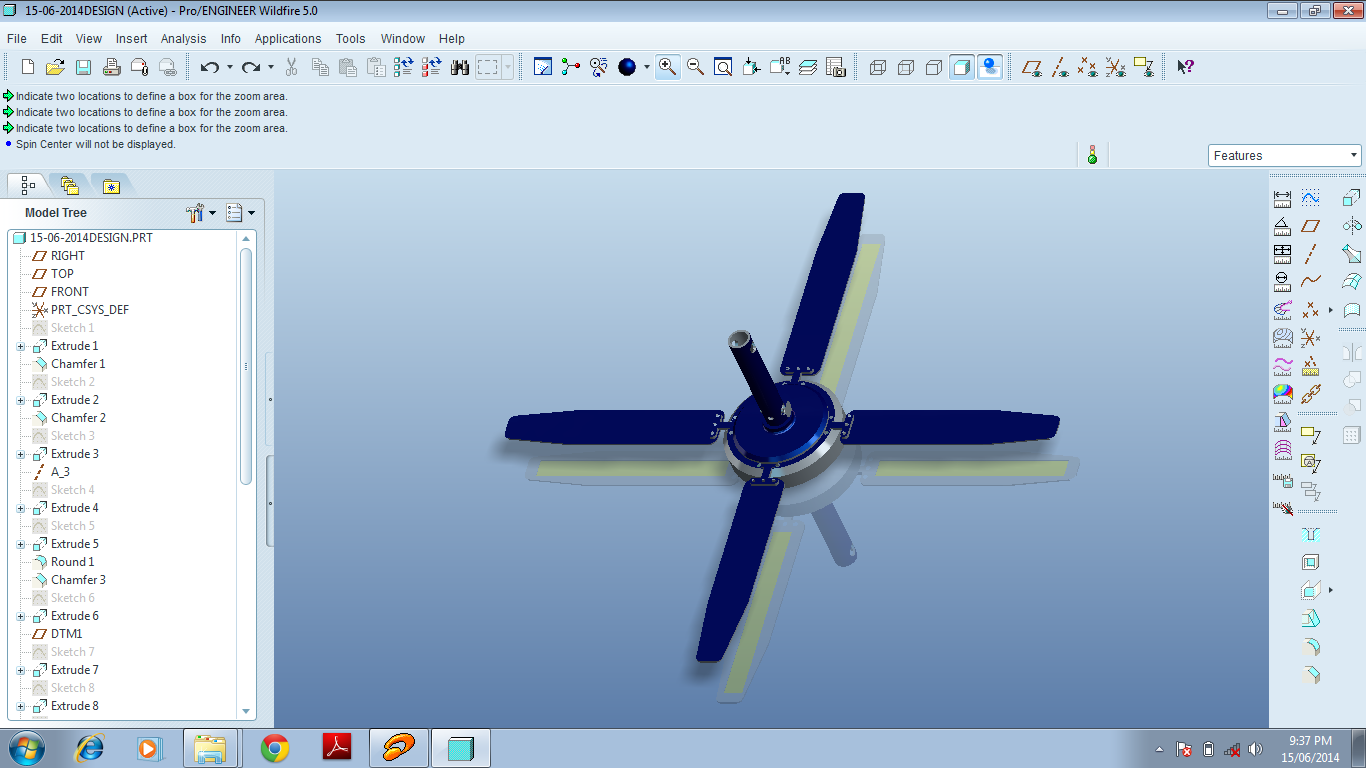Expand the Extrude 4 feature node

click(x=21, y=508)
